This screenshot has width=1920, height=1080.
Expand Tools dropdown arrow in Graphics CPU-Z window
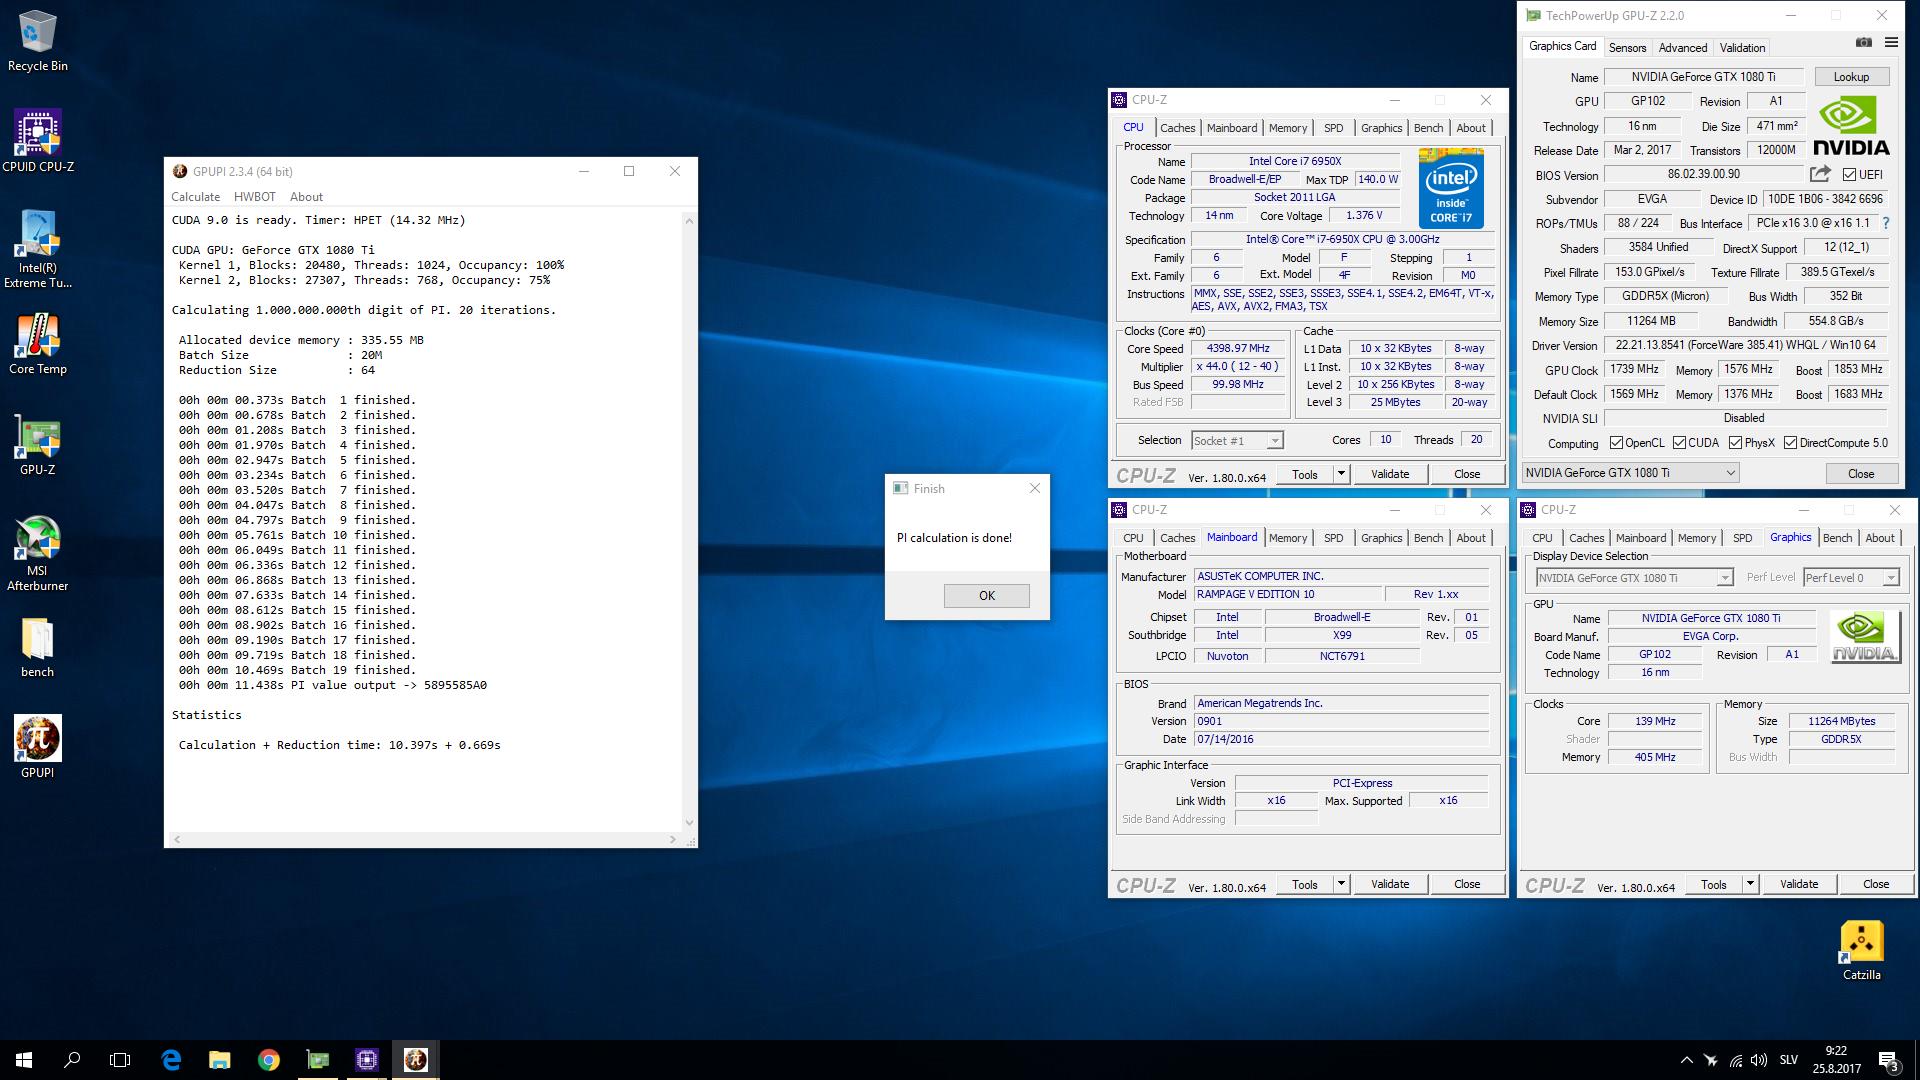tap(1750, 884)
